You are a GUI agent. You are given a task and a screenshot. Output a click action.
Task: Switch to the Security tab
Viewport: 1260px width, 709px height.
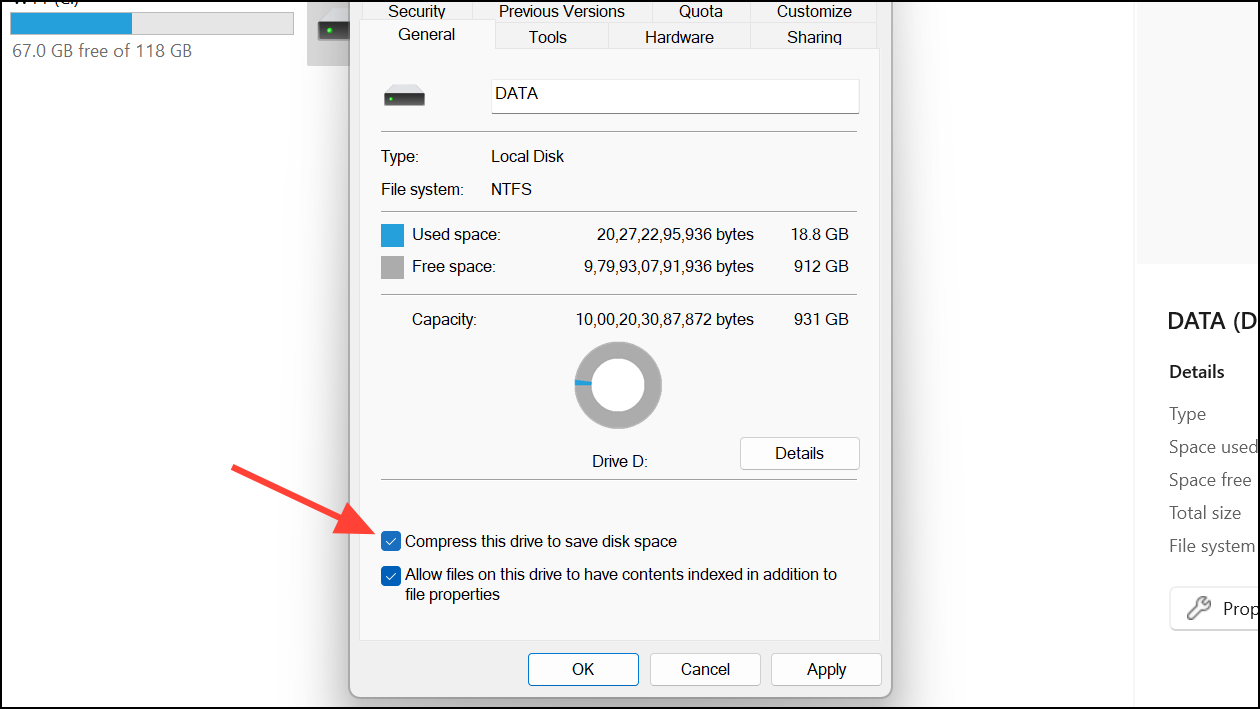tap(416, 11)
